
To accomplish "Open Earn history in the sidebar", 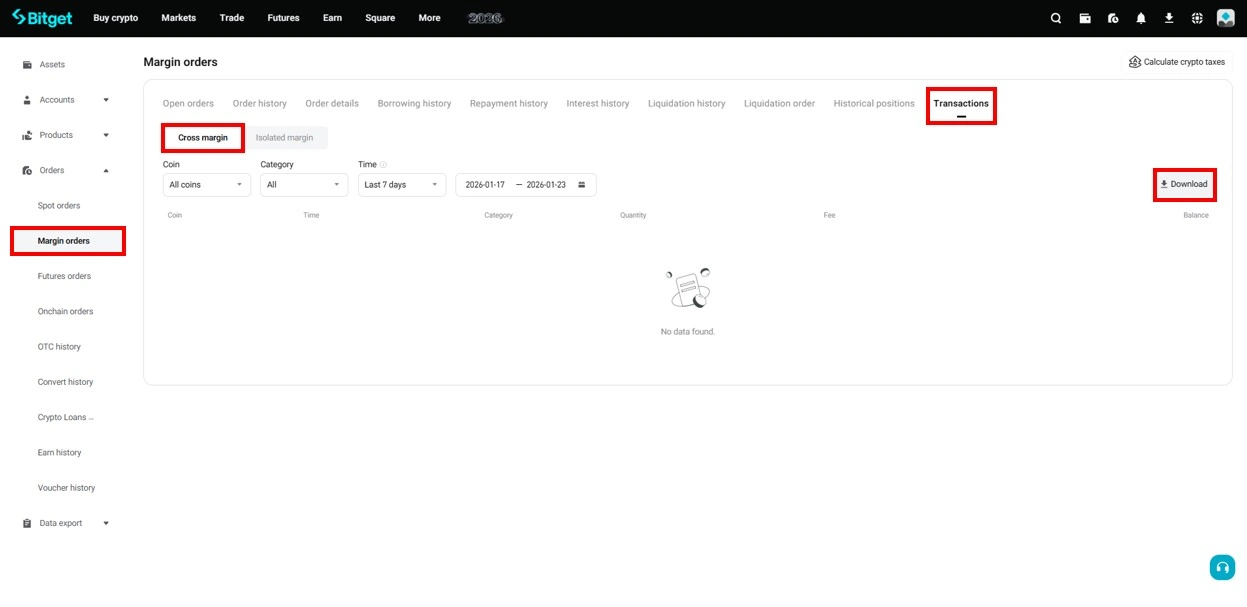I will click(59, 453).
